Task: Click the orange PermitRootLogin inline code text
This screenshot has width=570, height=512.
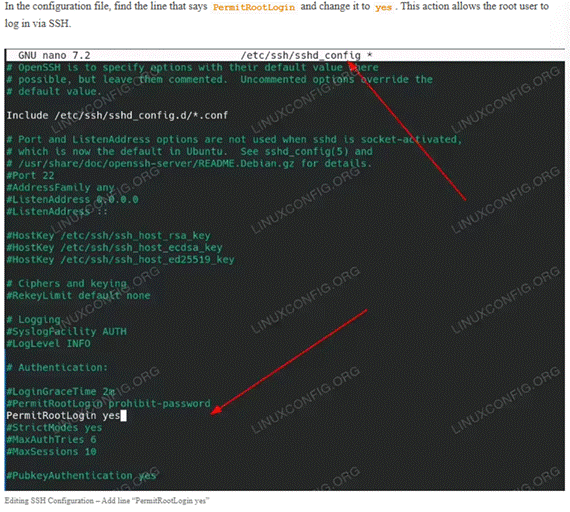Action: (254, 7)
